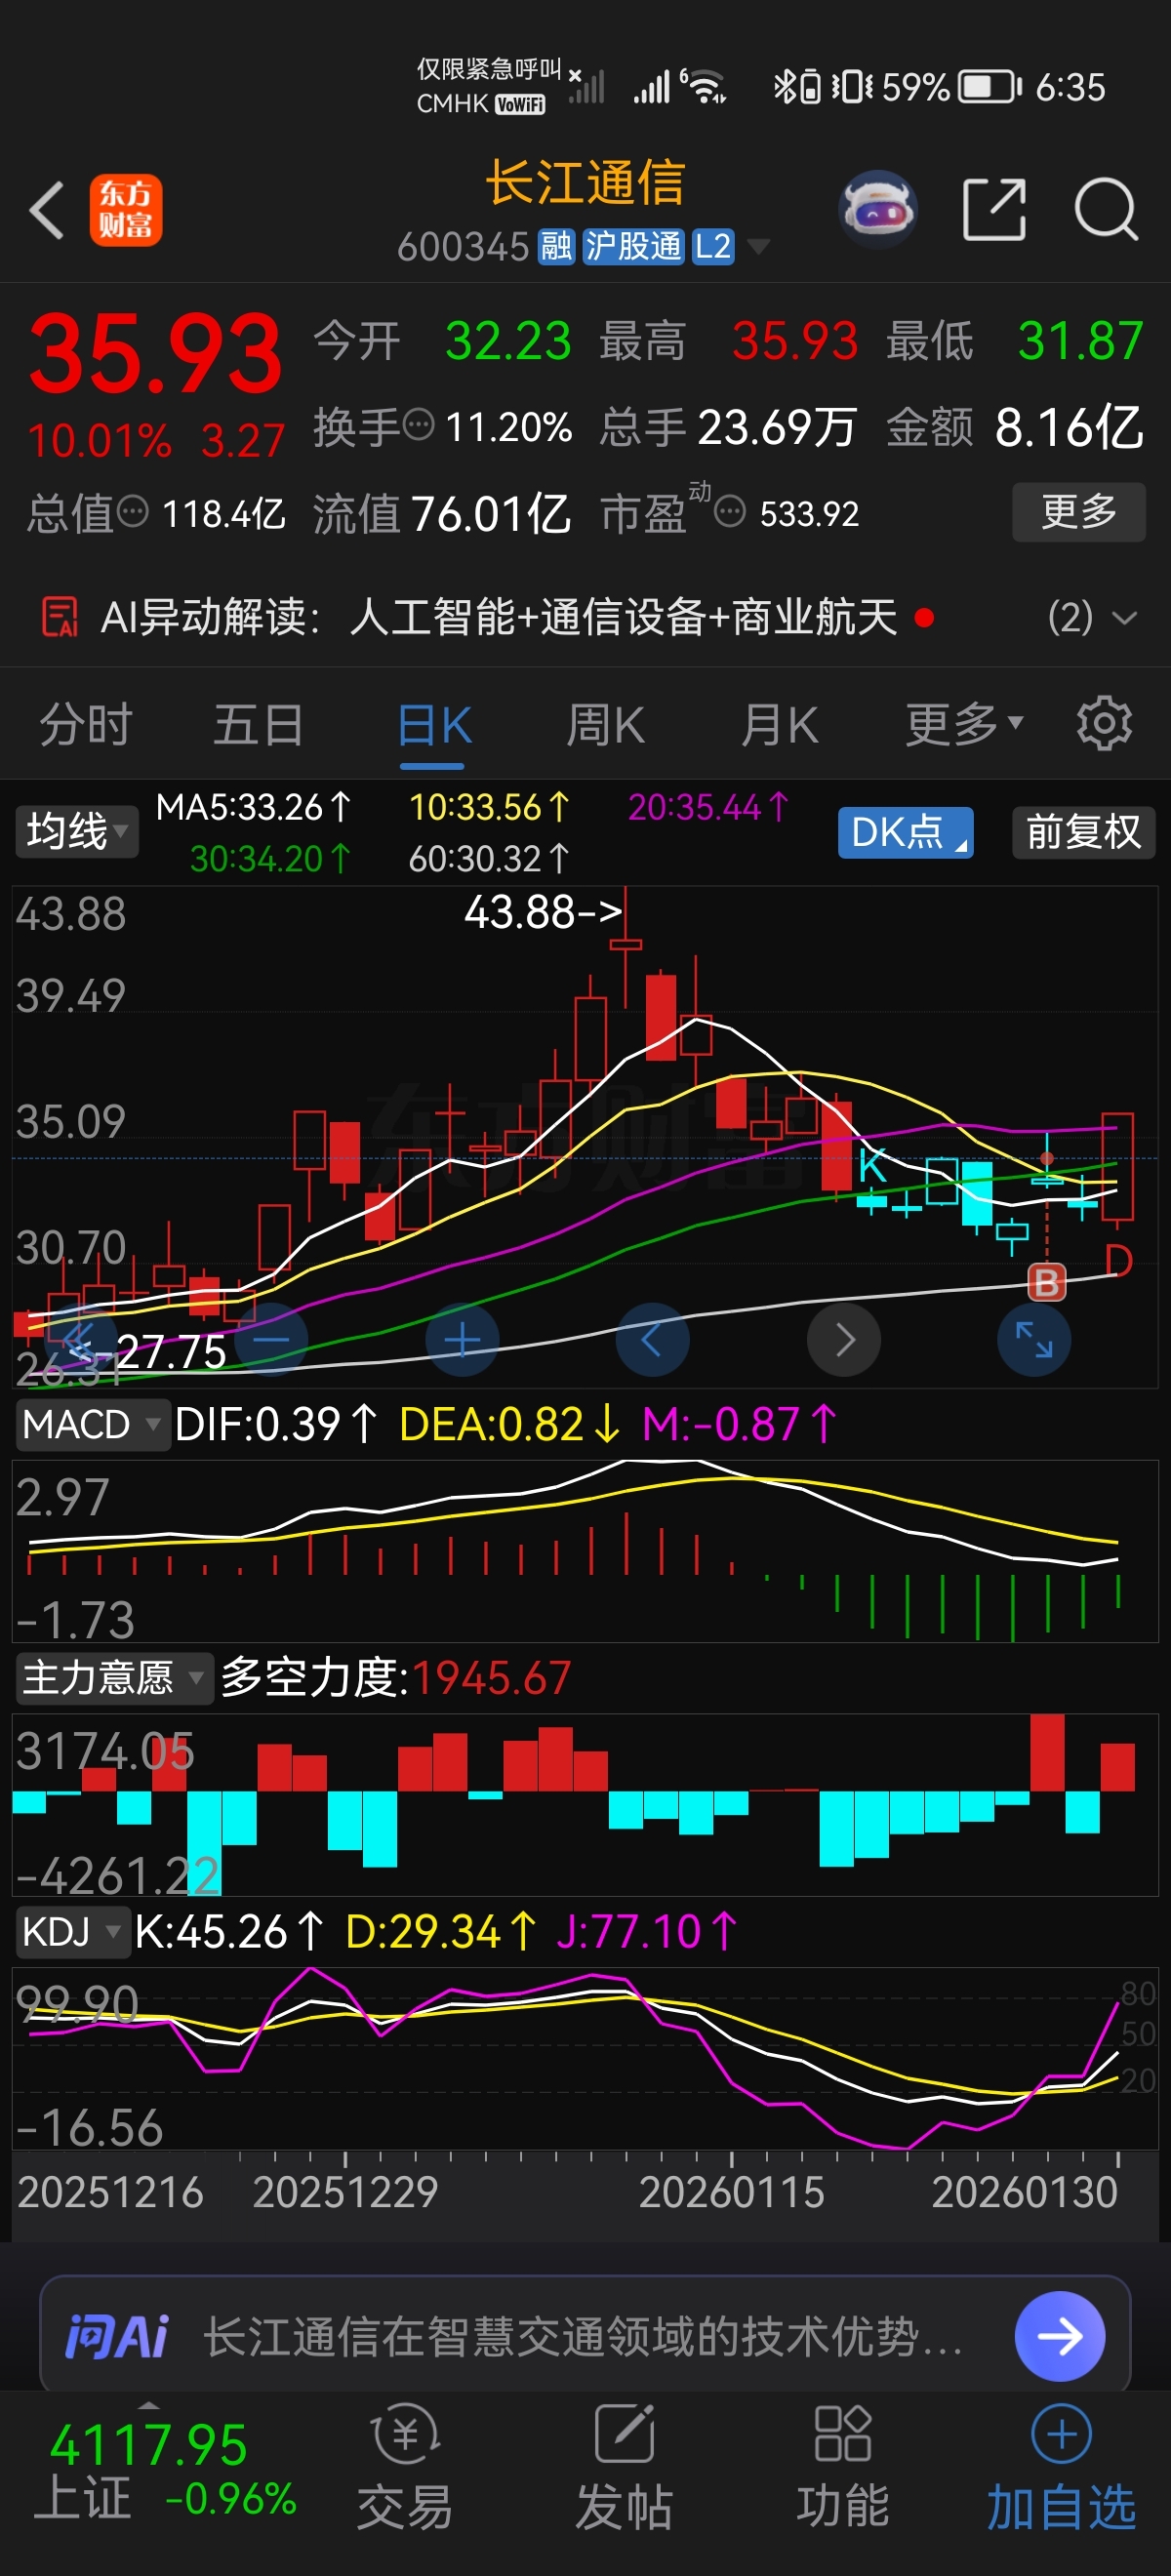Tap the 问Ai logo label
The height and width of the screenshot is (2576, 1171).
tap(116, 2337)
